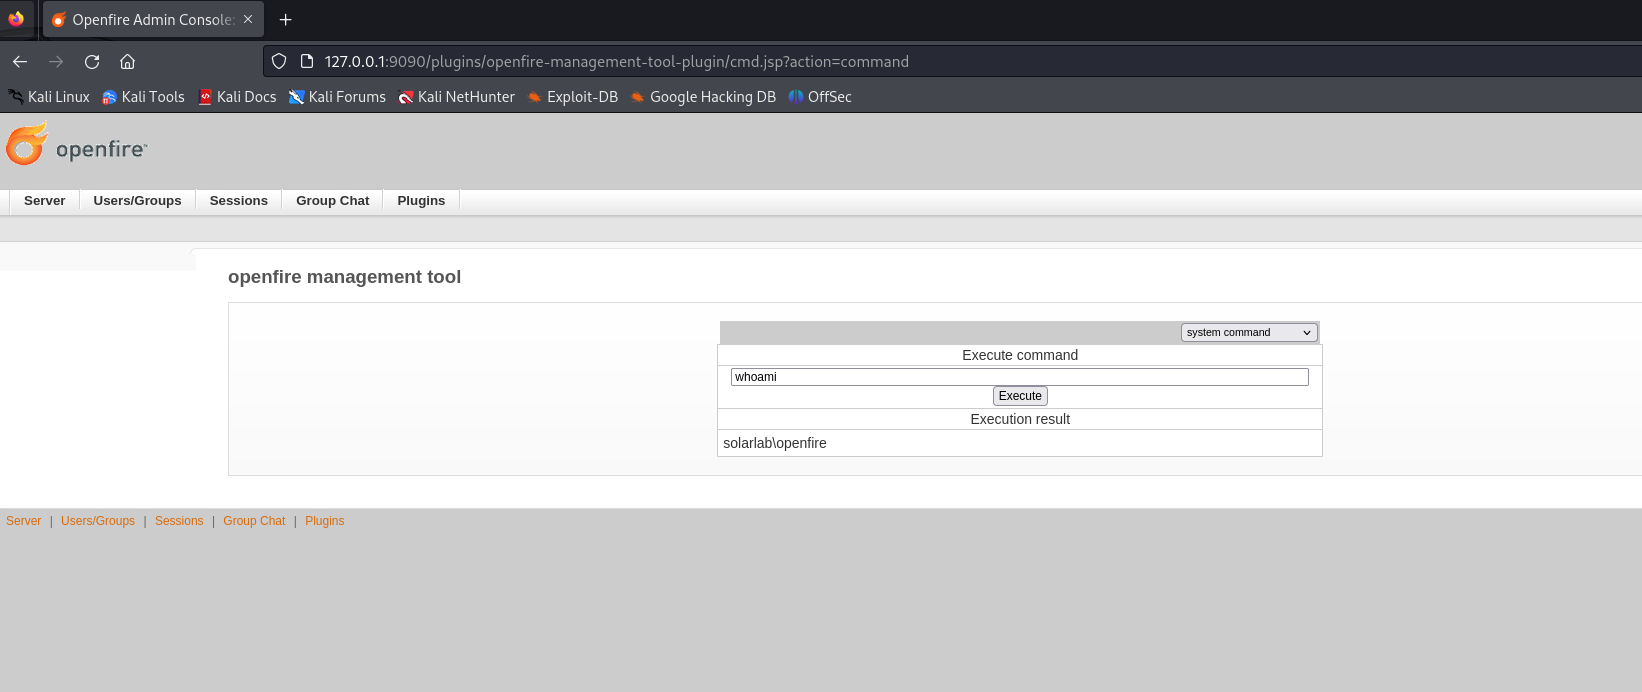Open the Exploit-DB bookmark
Screen dimensions: 1642x692
coord(573,97)
